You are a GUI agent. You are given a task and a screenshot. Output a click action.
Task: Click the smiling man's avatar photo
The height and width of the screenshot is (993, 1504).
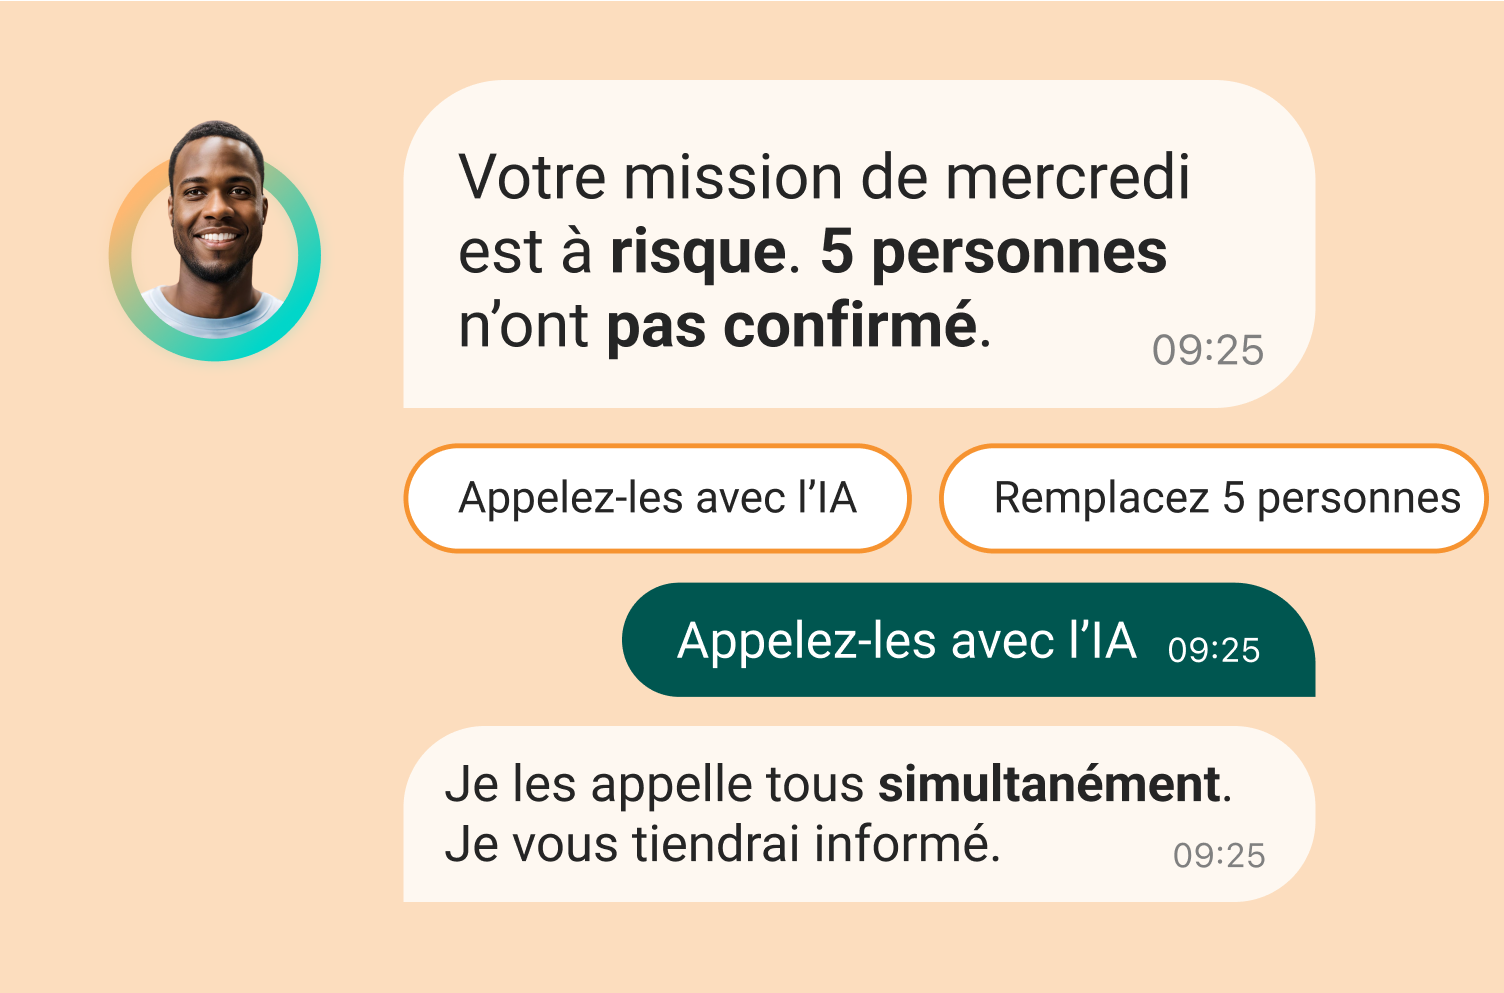[217, 230]
